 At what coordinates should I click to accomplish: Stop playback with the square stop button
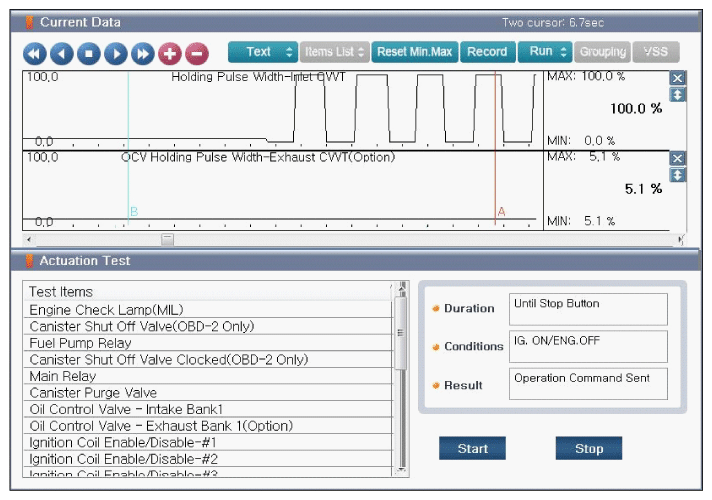coord(89,54)
